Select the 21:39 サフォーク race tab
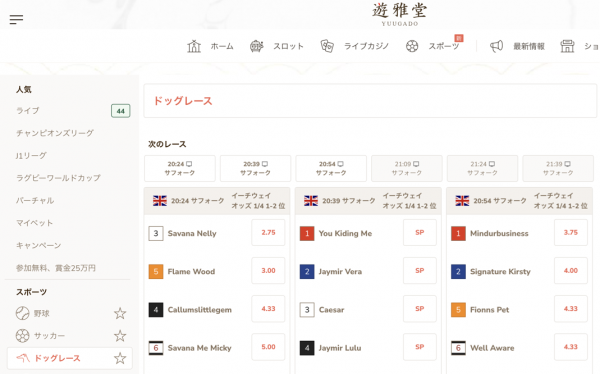This screenshot has width=600, height=374. (558, 168)
